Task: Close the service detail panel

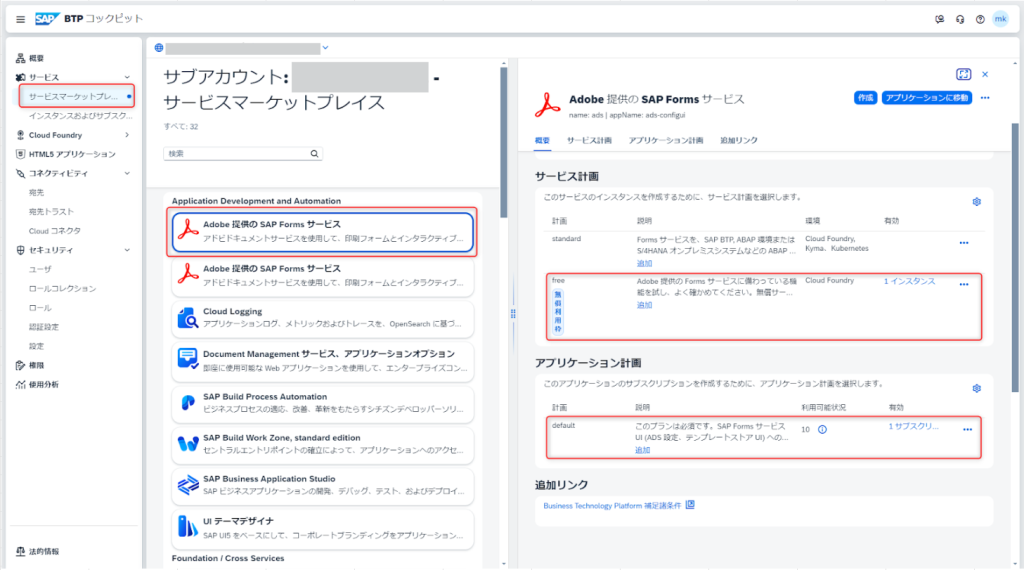Action: pos(985,74)
